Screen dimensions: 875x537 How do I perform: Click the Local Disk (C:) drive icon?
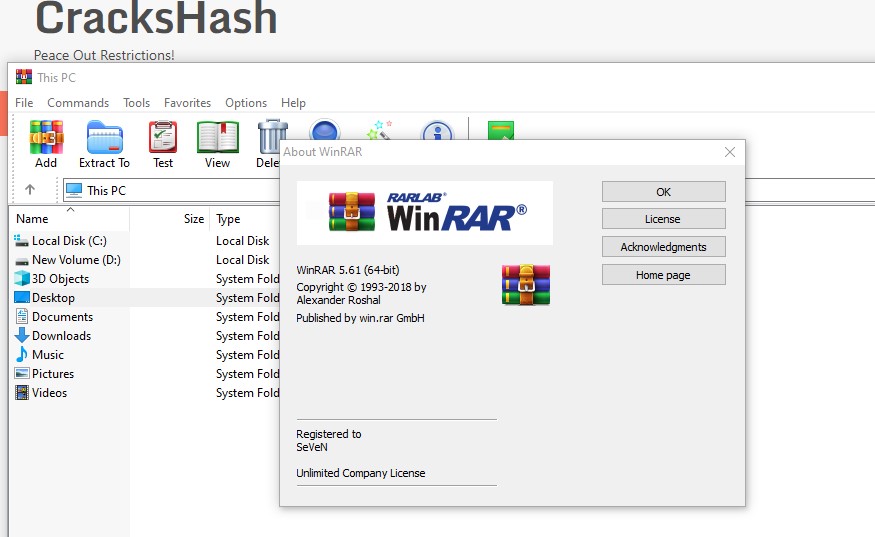(21, 241)
